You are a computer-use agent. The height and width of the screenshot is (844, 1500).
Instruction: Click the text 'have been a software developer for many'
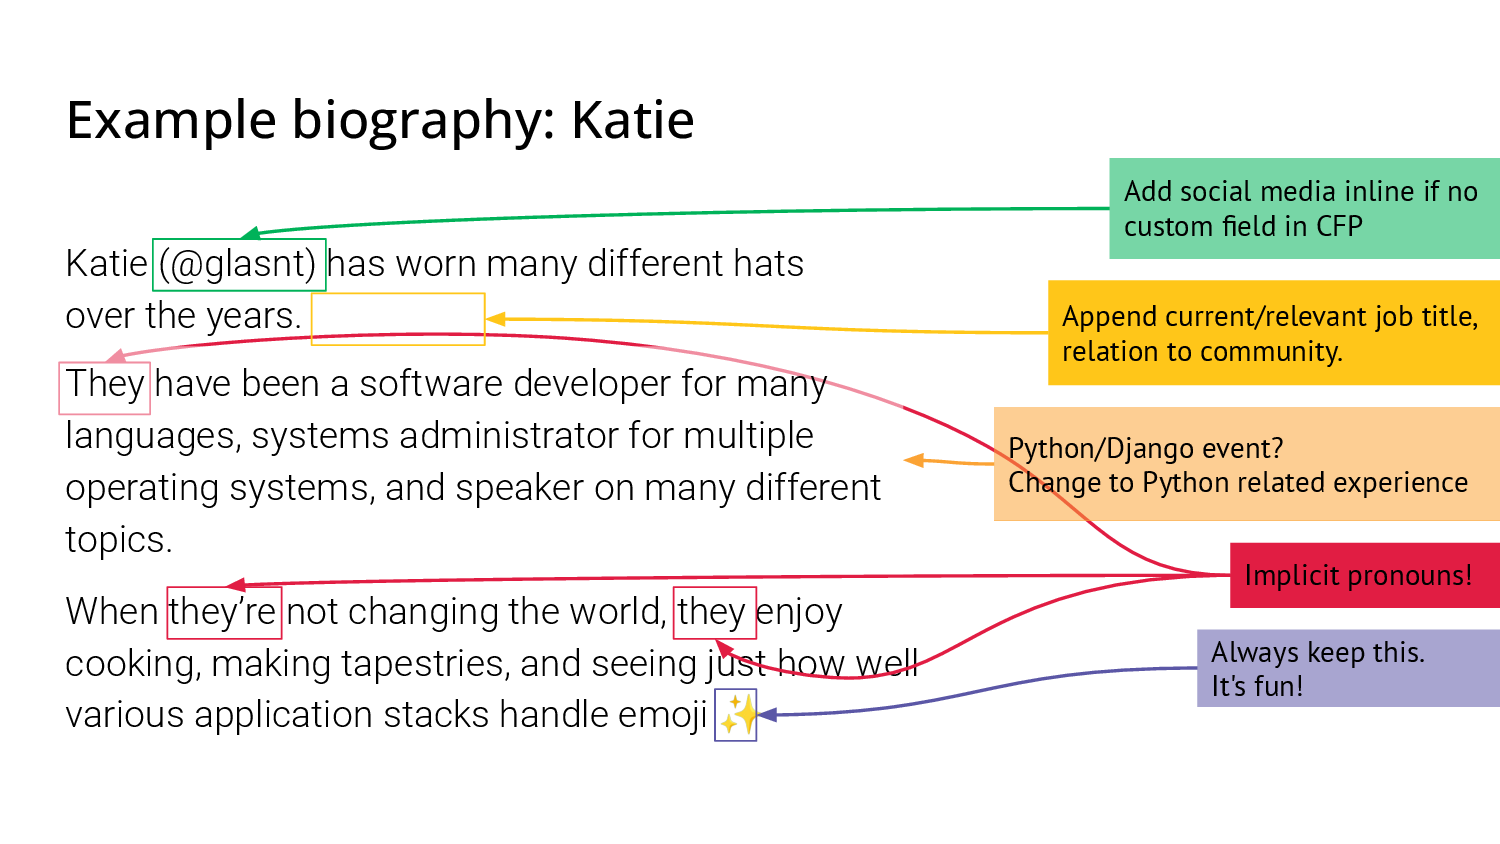[491, 384]
